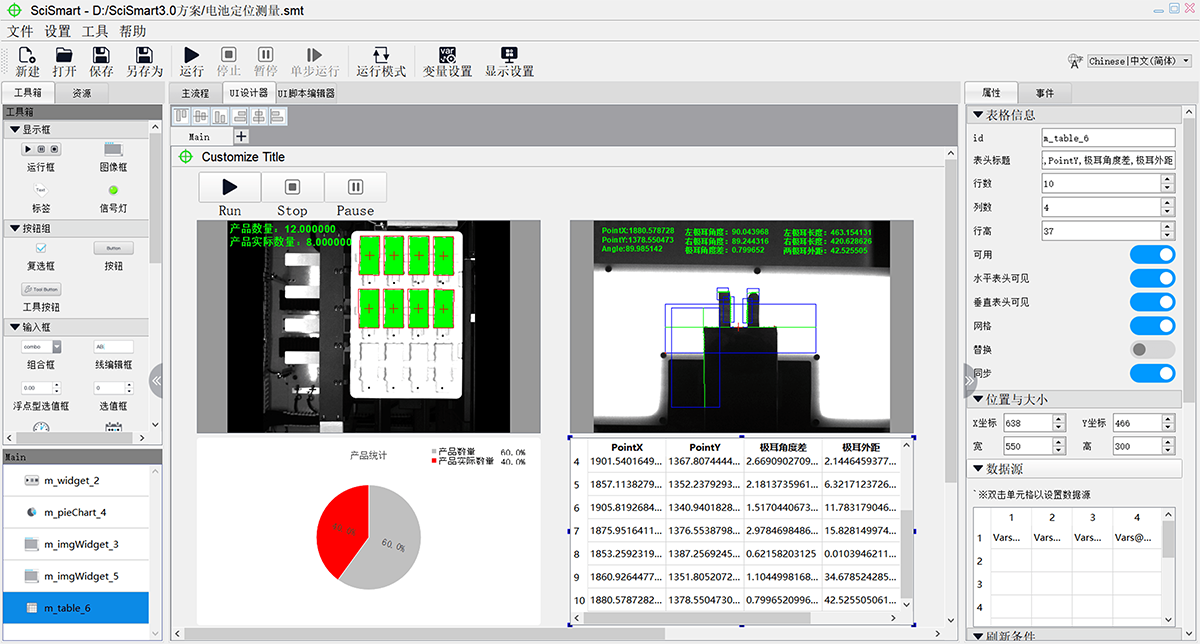Screen dimensions: 1200x644
Task: Click the 暂停 (Pause) toolbar icon
Action: (x=265, y=55)
